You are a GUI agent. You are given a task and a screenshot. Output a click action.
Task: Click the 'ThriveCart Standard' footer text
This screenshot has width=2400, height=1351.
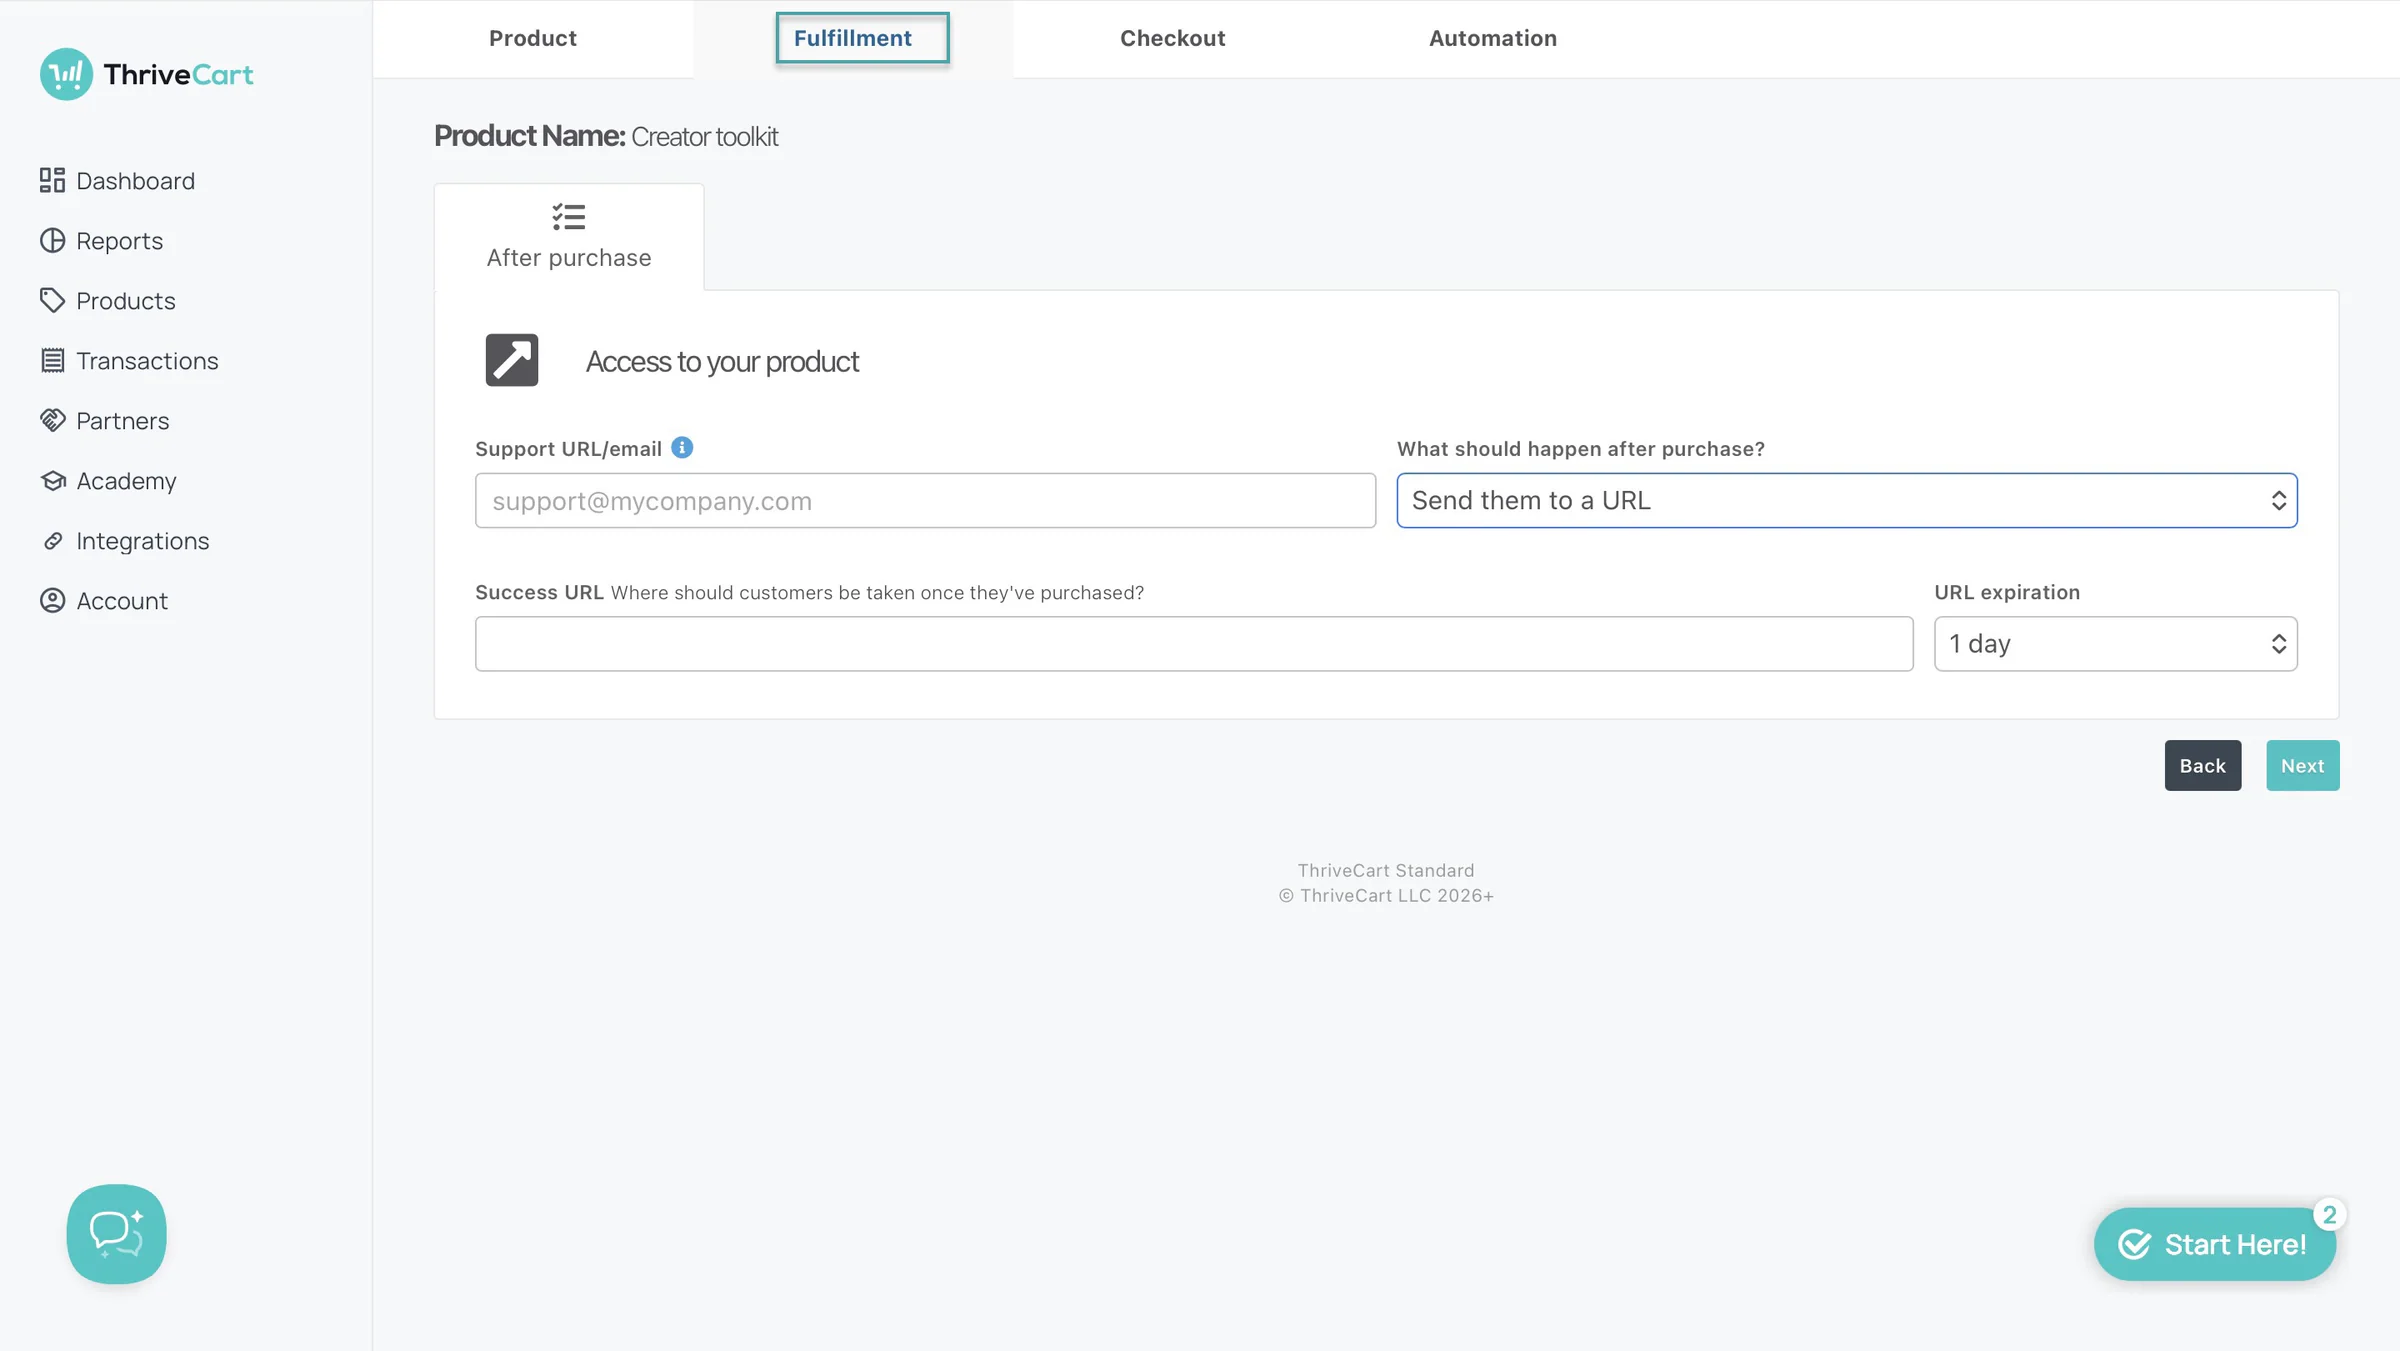[x=1386, y=870]
